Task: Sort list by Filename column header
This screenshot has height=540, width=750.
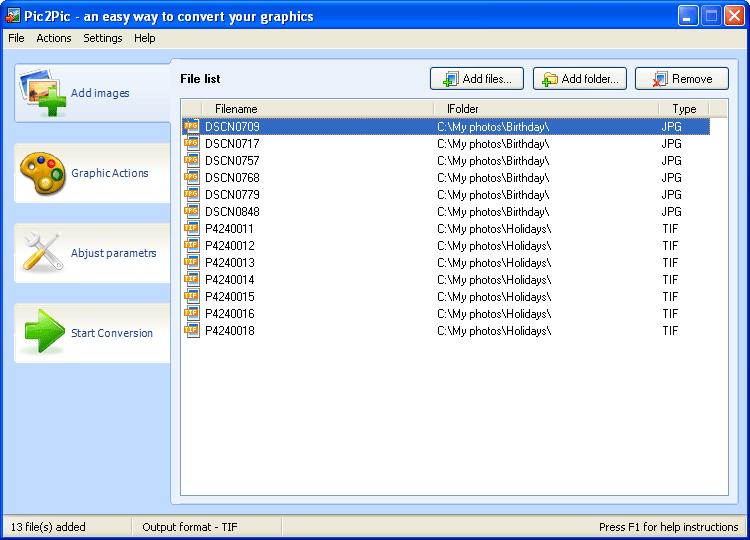Action: pyautogui.click(x=236, y=109)
